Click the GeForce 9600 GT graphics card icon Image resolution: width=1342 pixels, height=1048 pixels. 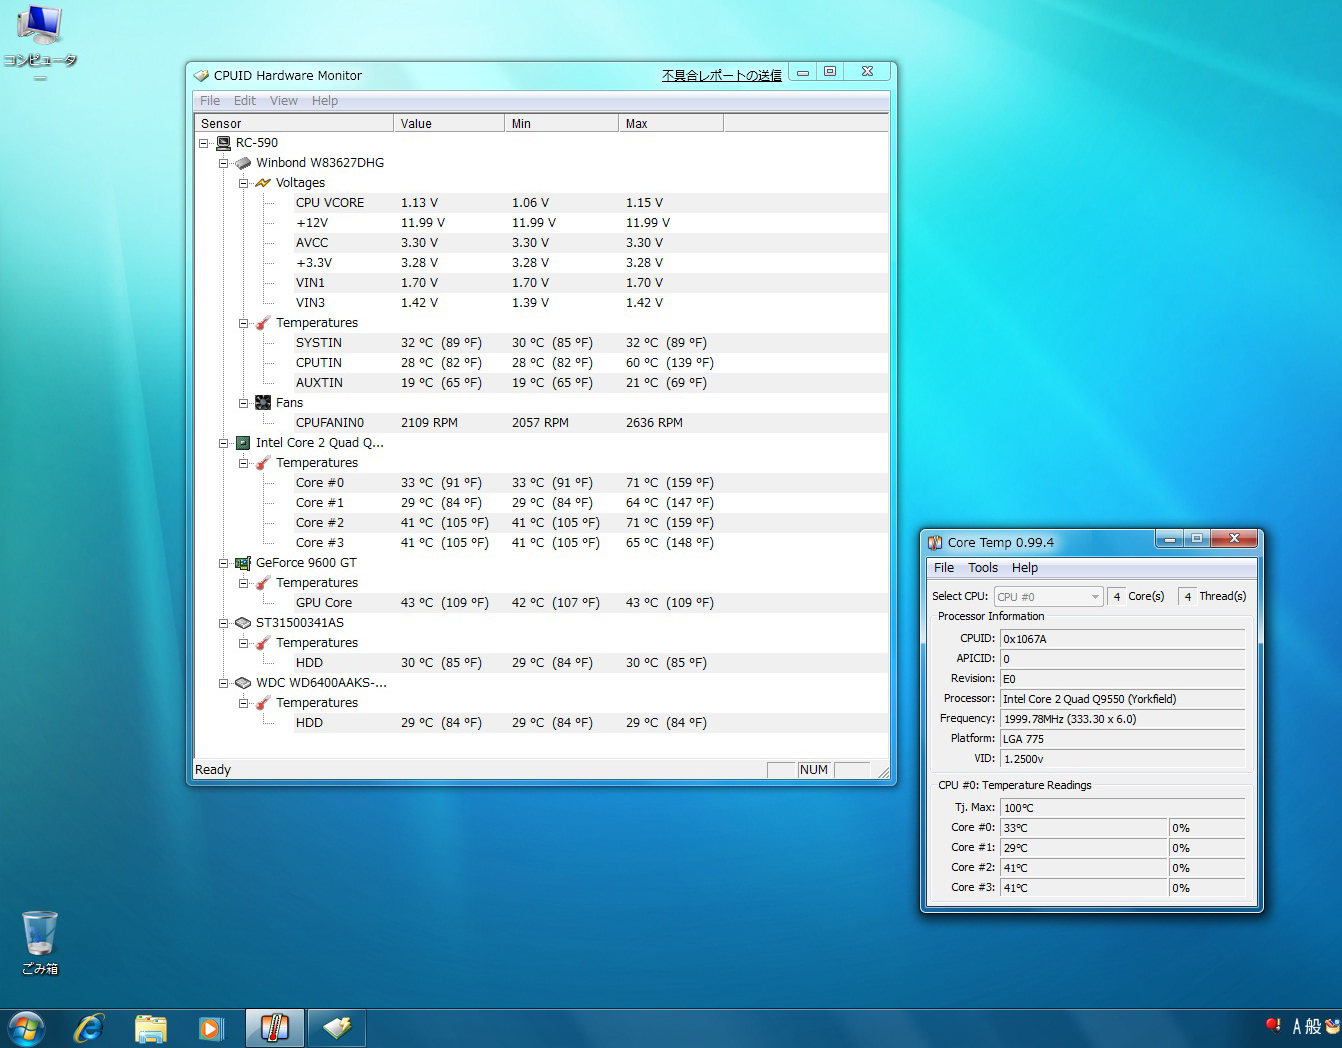(243, 563)
